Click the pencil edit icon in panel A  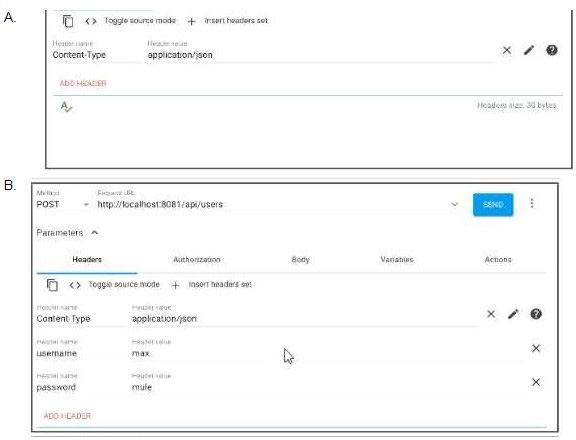click(x=529, y=50)
